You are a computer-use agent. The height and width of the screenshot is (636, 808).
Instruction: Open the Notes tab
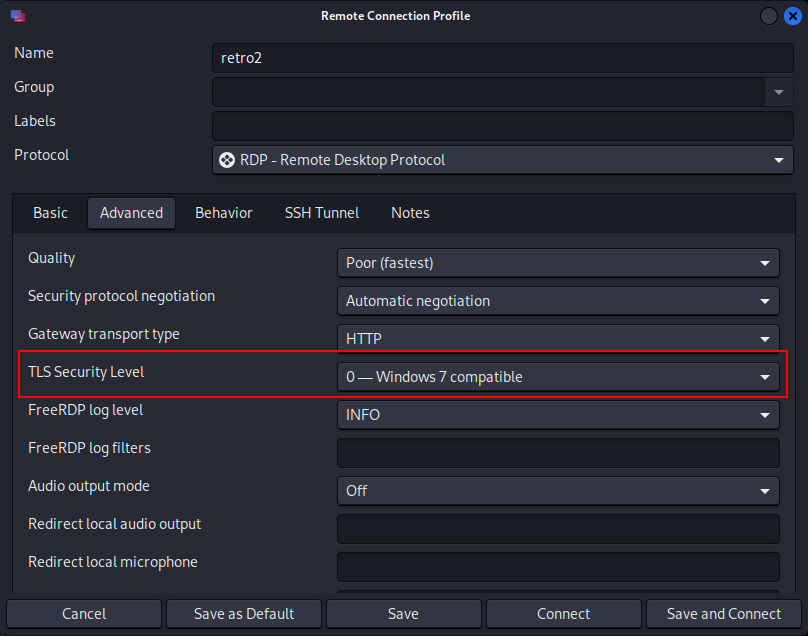410,213
